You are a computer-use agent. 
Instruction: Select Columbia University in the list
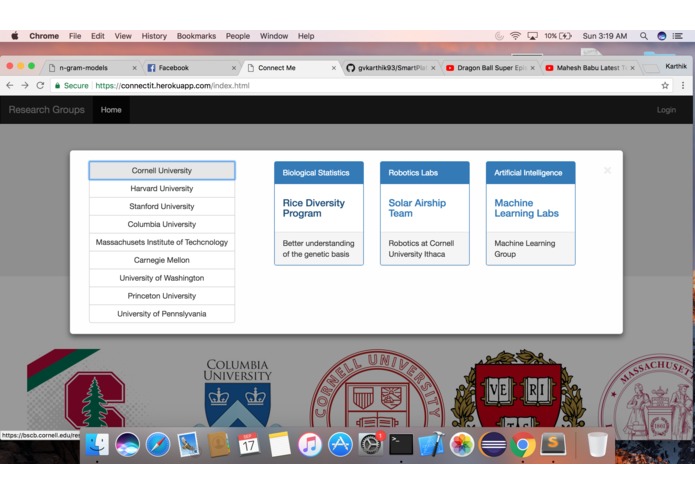pyautogui.click(x=162, y=225)
